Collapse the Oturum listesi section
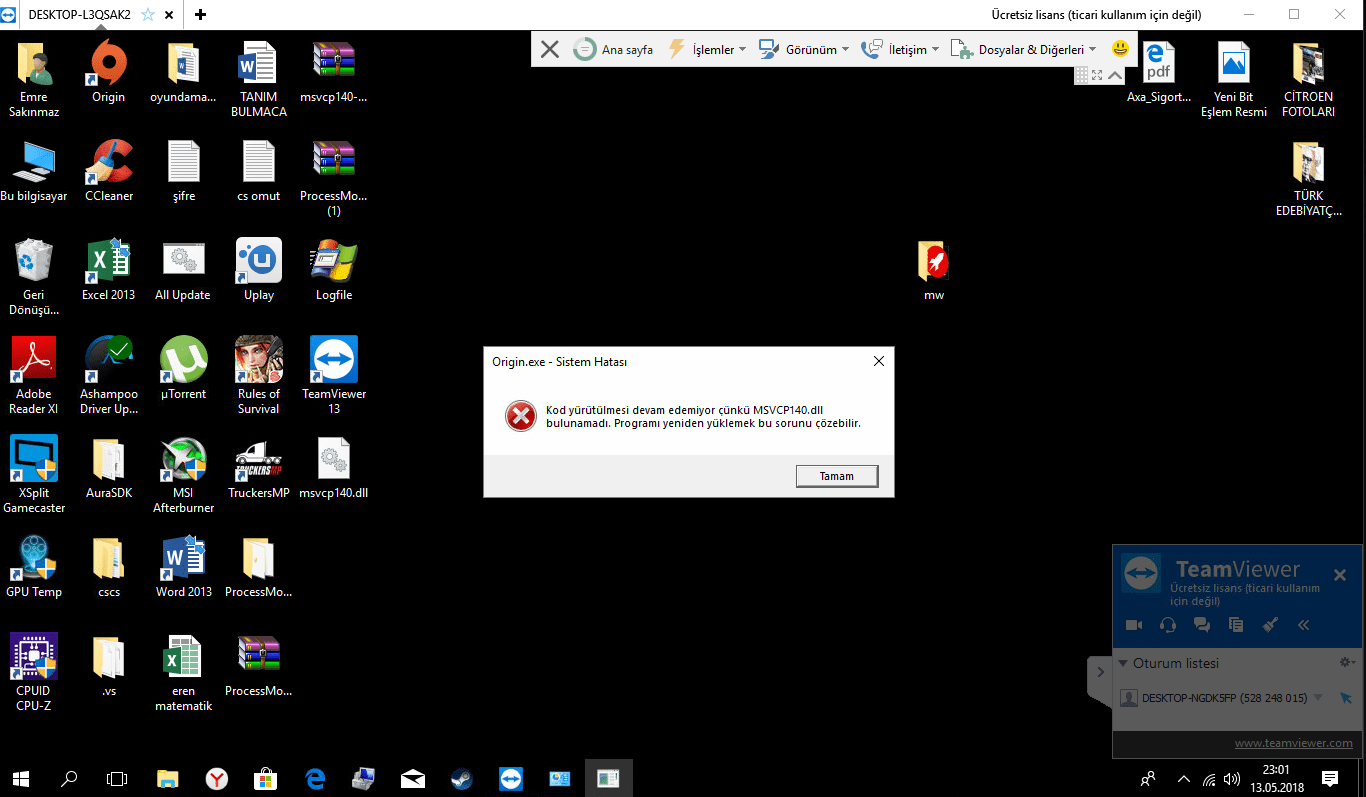 pos(1123,662)
